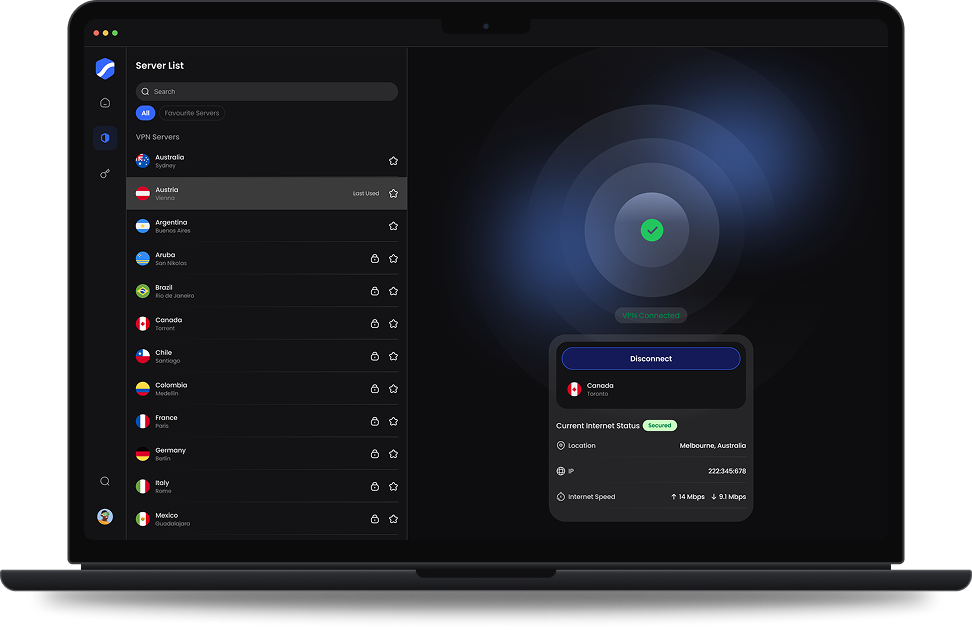The image size is (972, 630).
Task: Click the green connected checkmark icon
Action: click(x=652, y=230)
